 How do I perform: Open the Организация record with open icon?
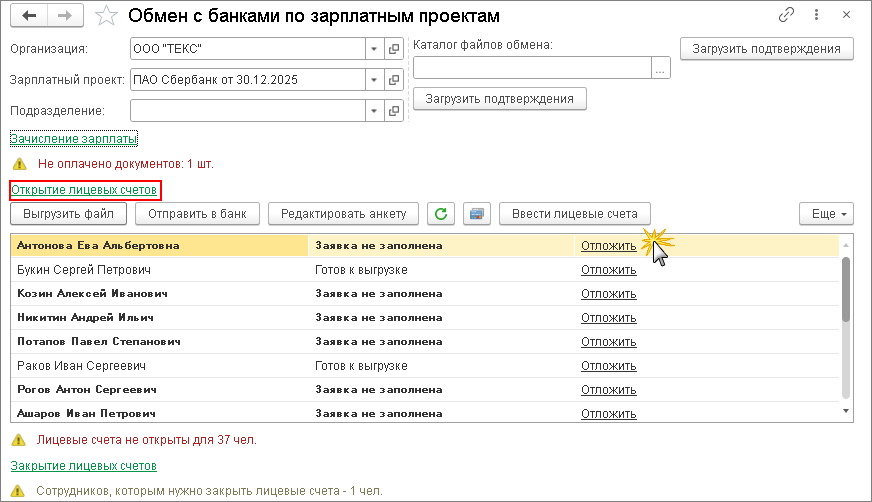pyautogui.click(x=394, y=48)
